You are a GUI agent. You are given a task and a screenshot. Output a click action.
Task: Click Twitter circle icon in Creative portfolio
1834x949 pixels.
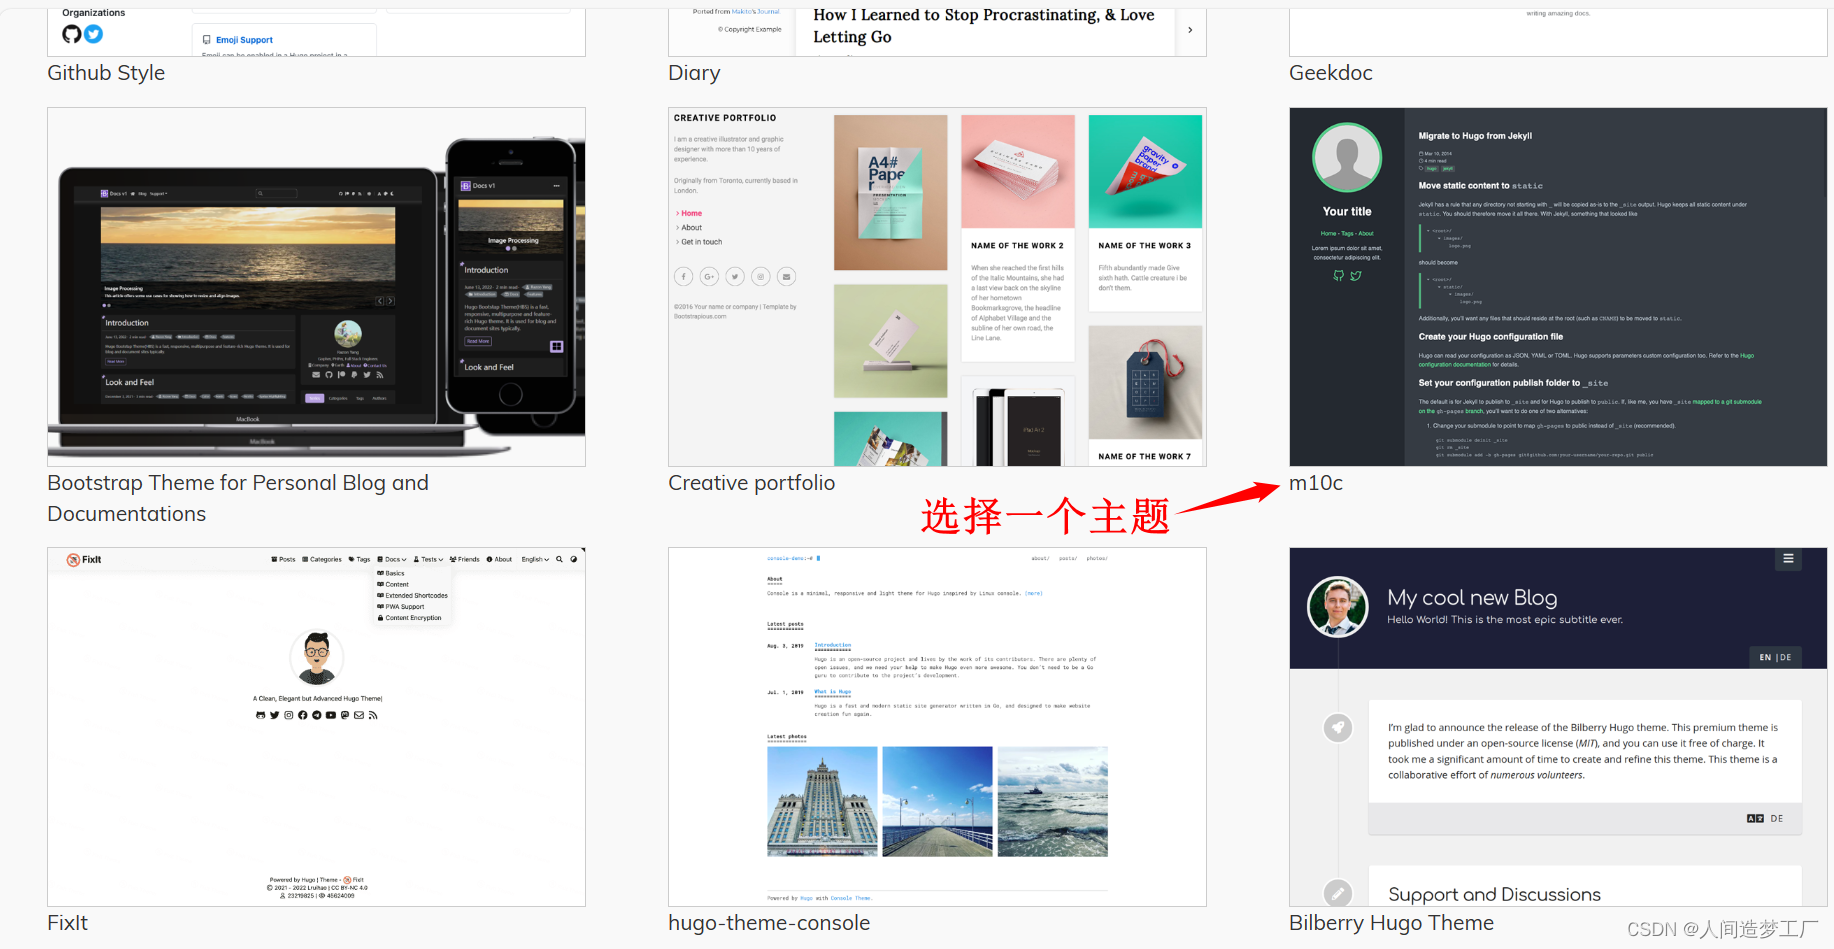[735, 277]
